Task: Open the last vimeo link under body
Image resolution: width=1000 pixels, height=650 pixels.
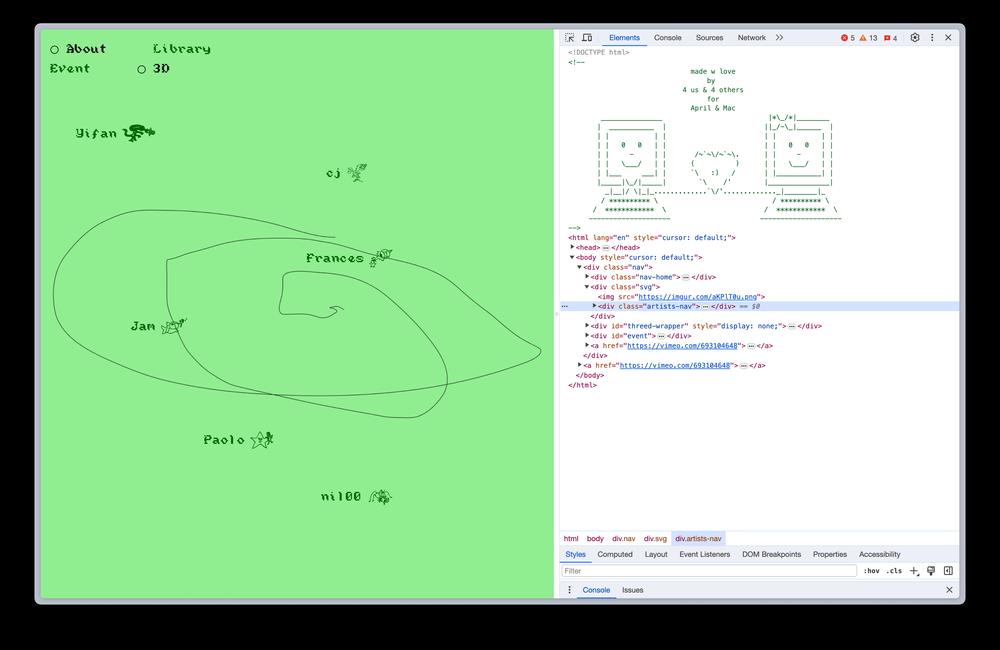Action: [x=675, y=366]
